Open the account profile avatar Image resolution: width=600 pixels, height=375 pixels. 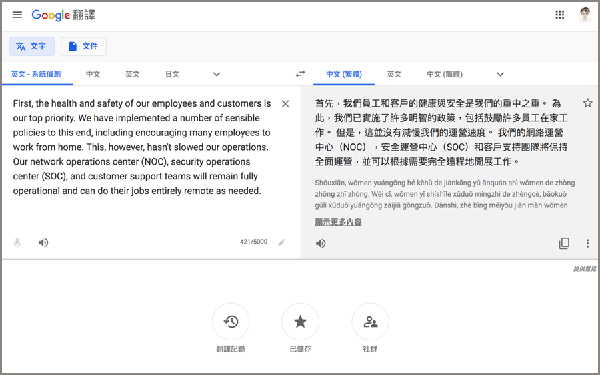[x=584, y=15]
